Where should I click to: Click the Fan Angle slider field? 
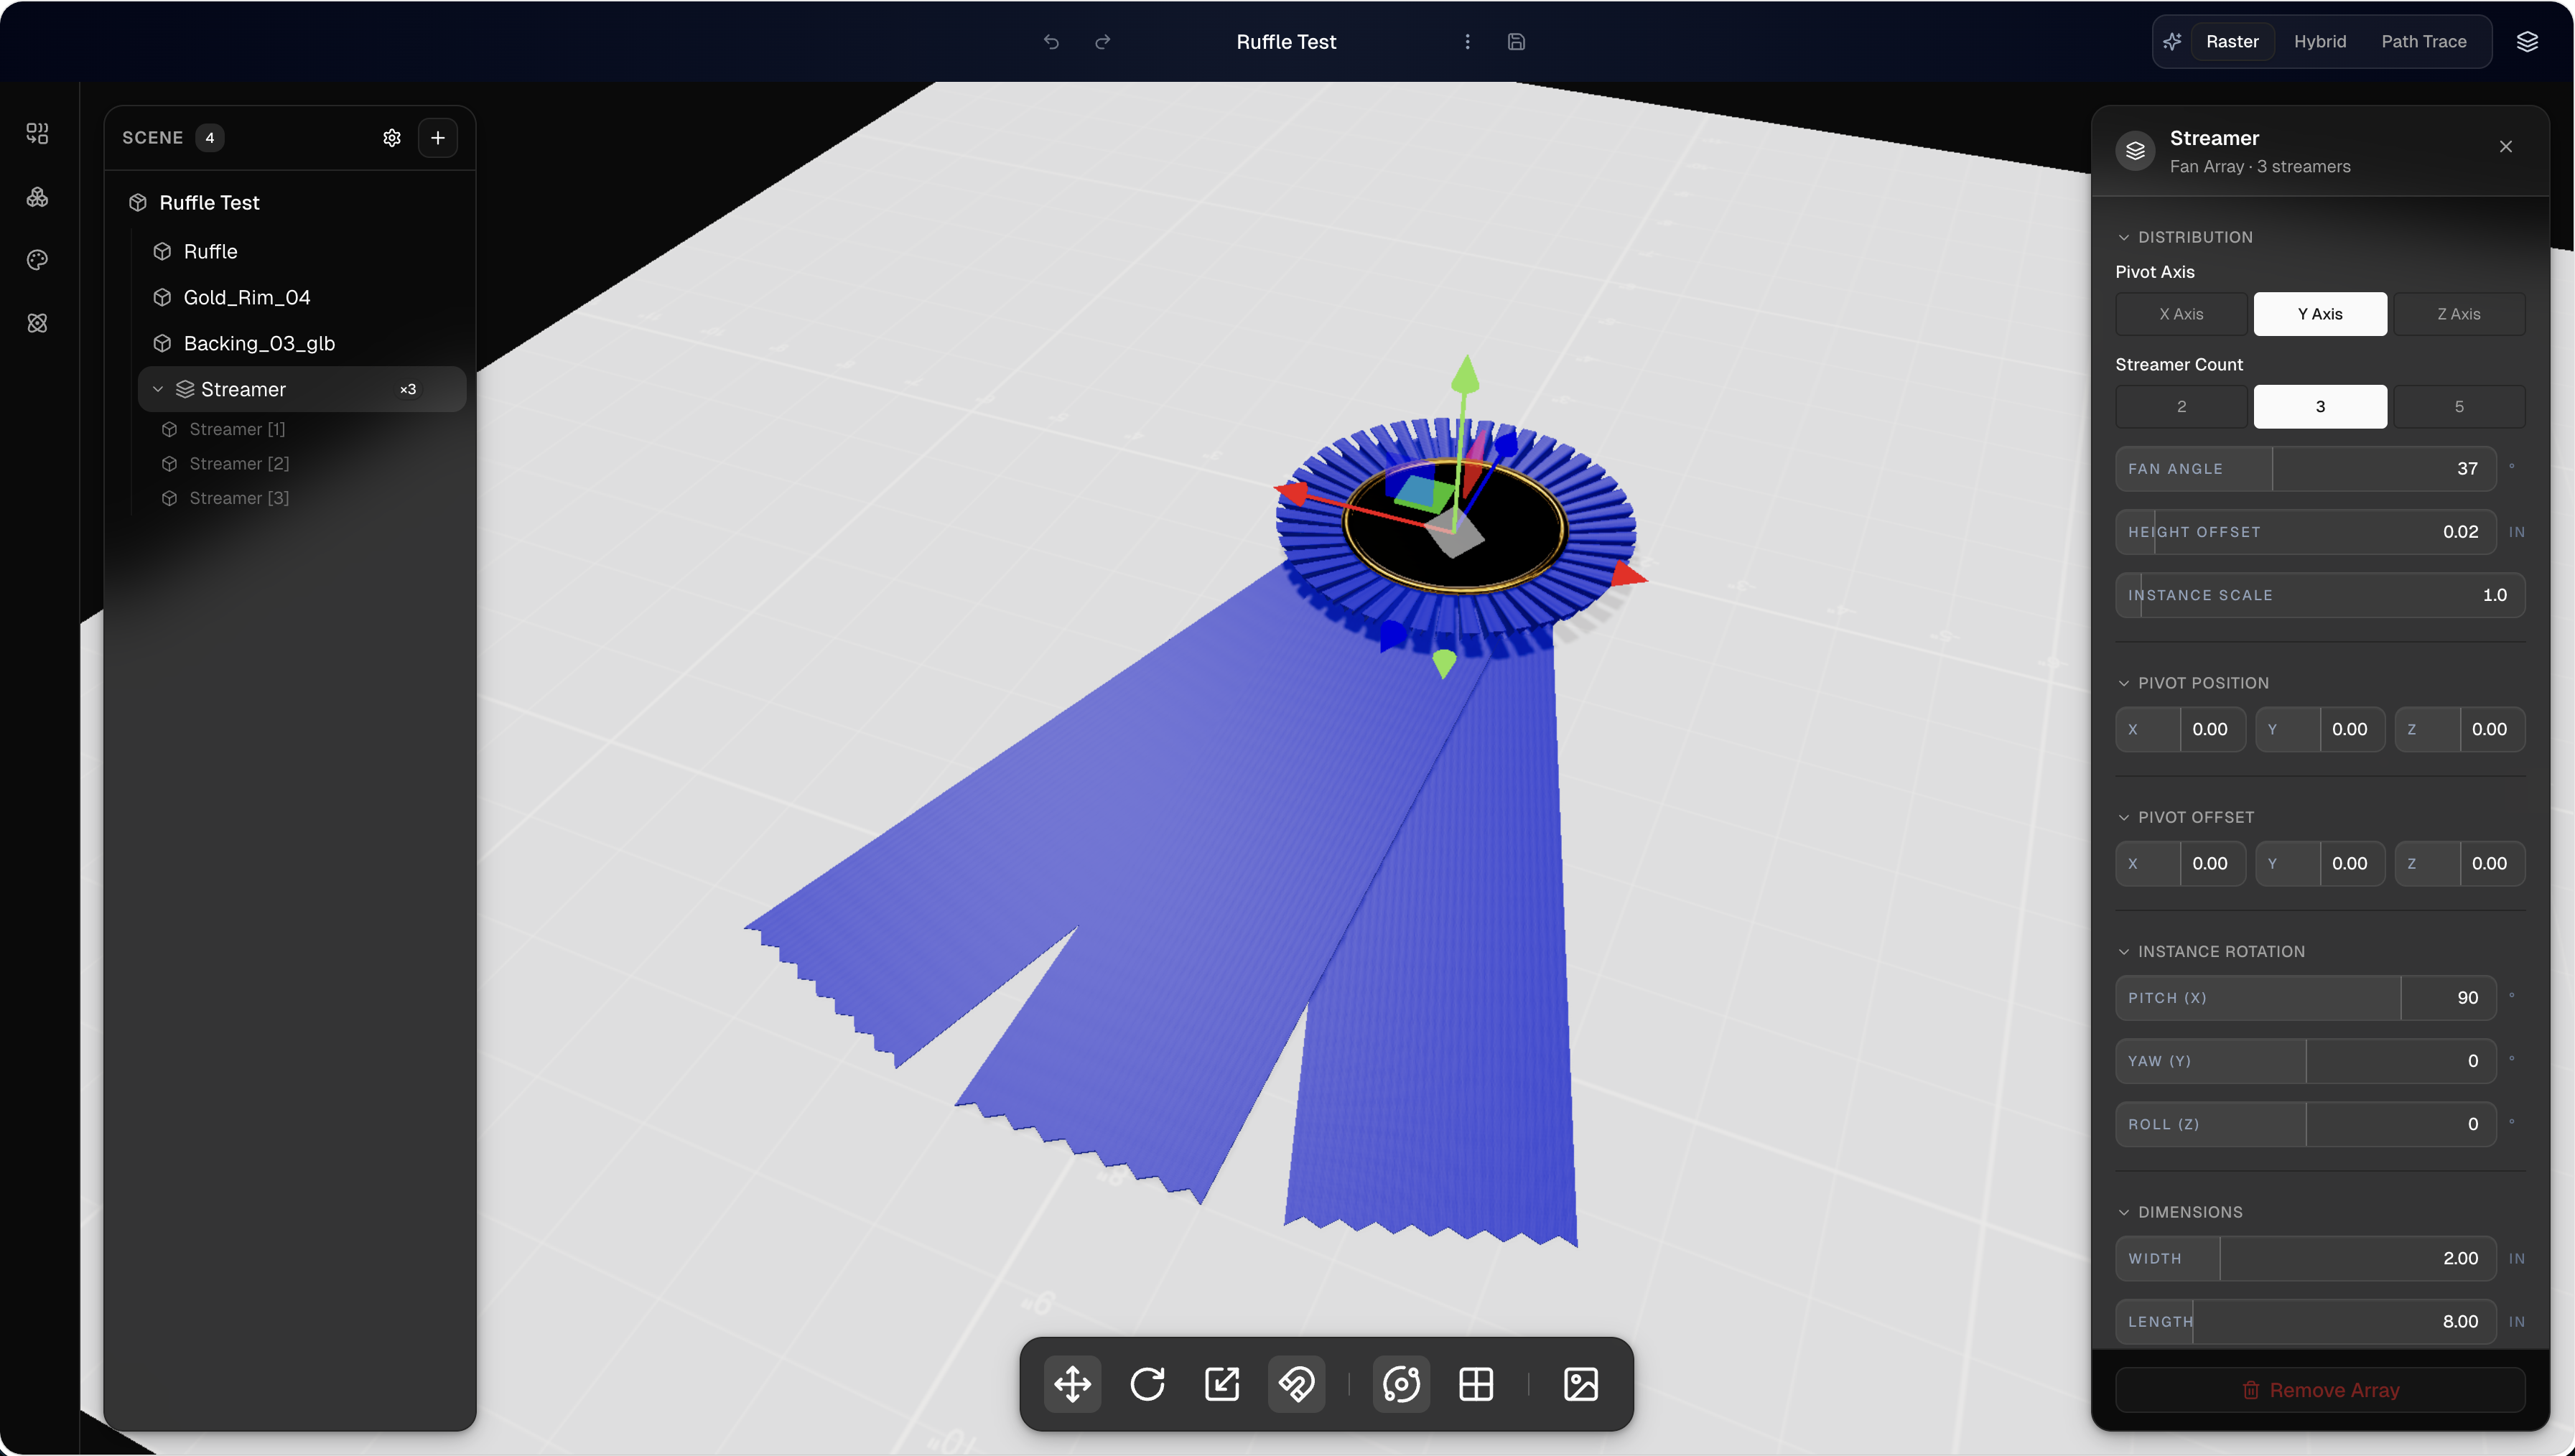click(2305, 469)
